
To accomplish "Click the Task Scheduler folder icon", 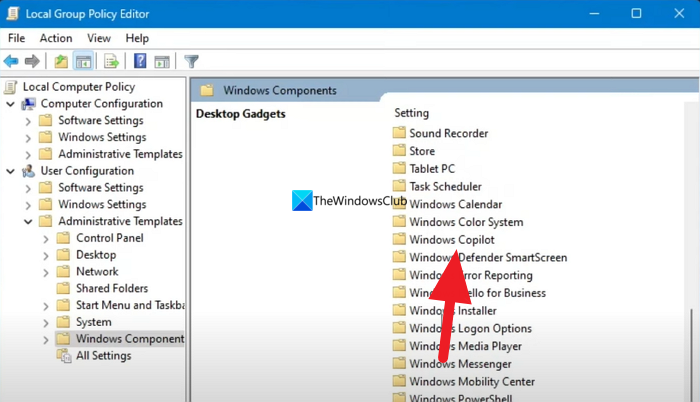I will pyautogui.click(x=399, y=186).
